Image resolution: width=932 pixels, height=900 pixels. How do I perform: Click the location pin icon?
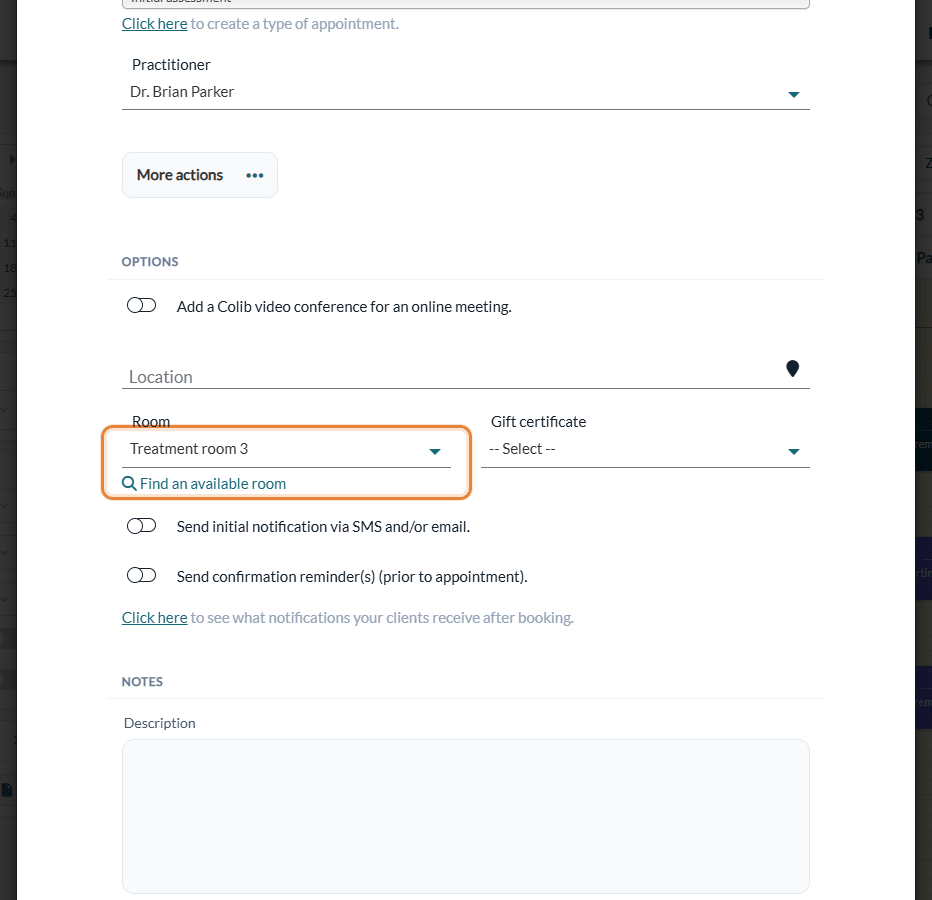792,369
